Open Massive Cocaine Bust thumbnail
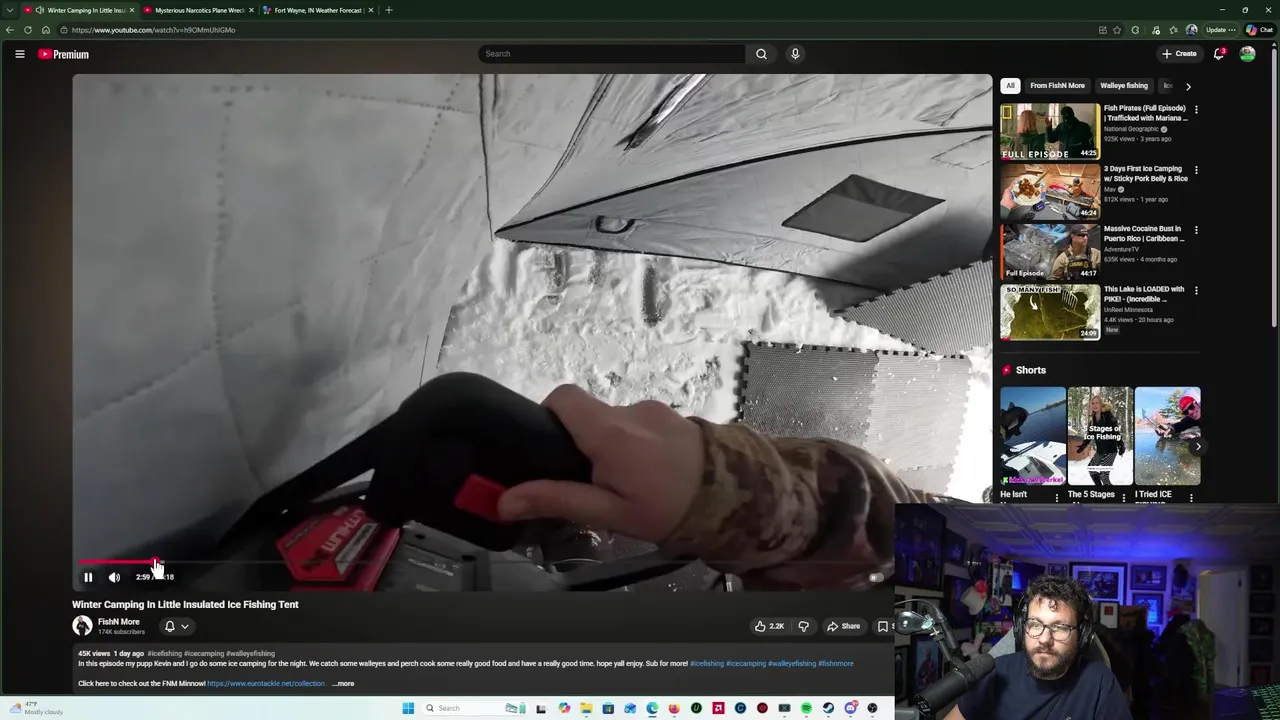This screenshot has height=720, width=1280. click(x=1050, y=251)
